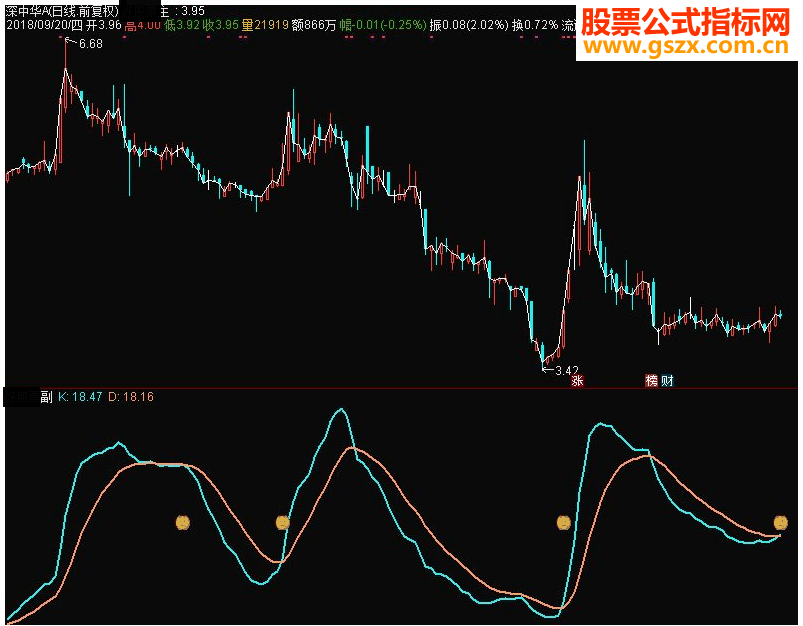
Task: Click the low price value 低3.92
Action: tap(182, 25)
